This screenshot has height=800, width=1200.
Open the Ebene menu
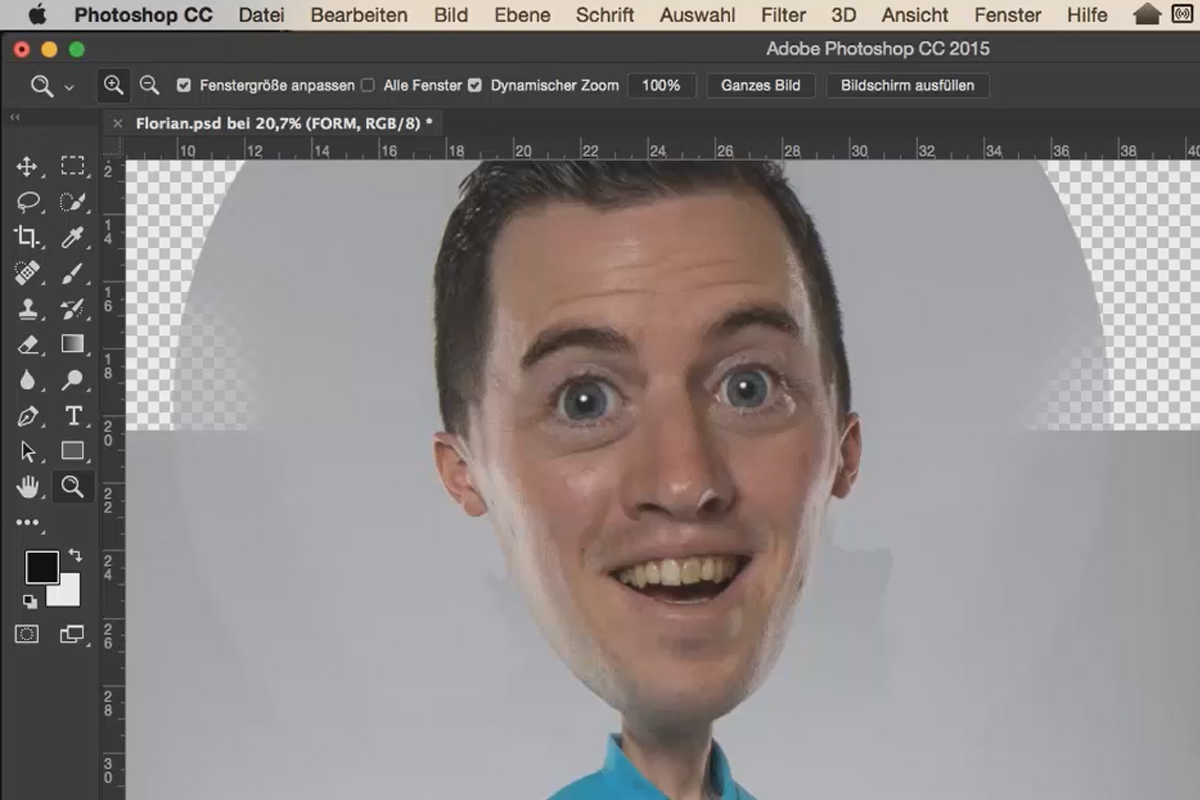522,15
